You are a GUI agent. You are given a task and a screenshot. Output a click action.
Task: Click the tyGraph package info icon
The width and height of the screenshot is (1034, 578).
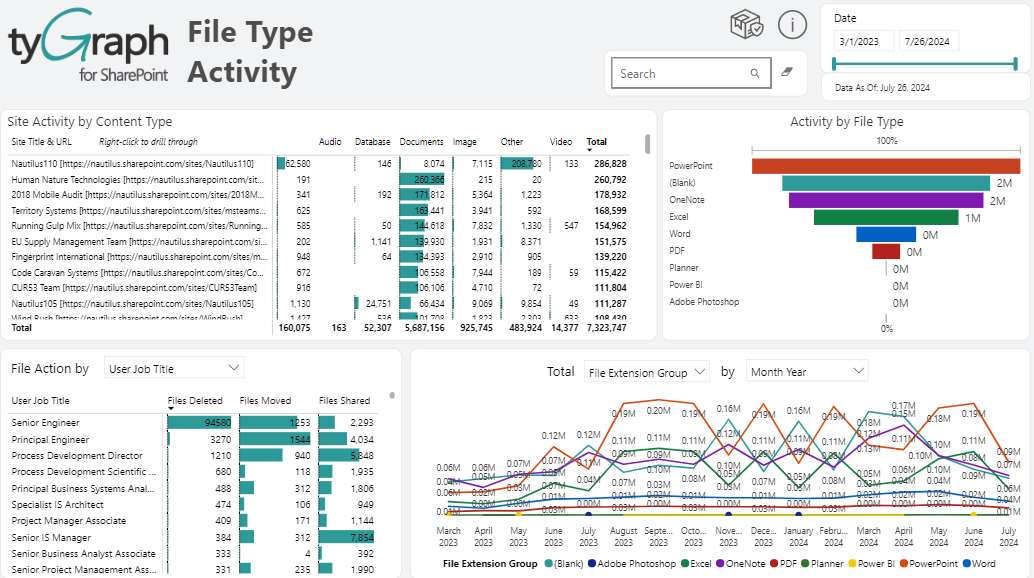click(x=744, y=24)
